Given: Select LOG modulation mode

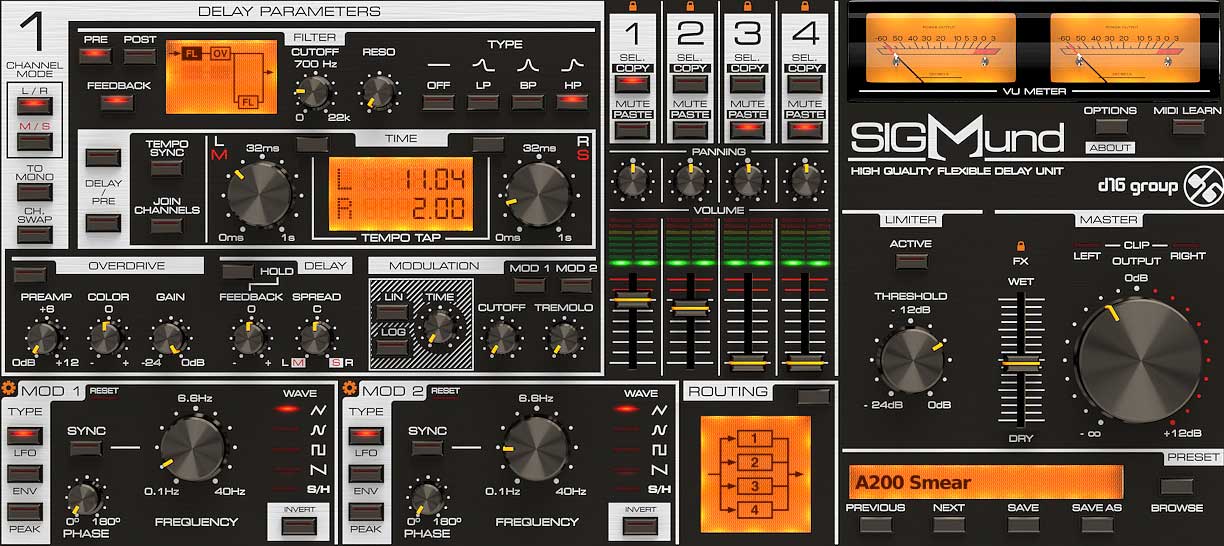Looking at the screenshot, I should pyautogui.click(x=392, y=346).
